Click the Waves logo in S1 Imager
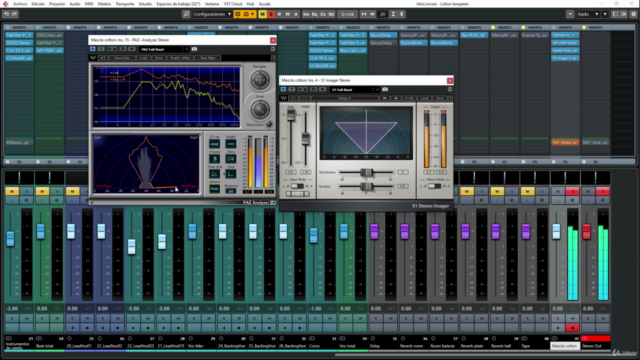640x360 pixels. (284, 98)
